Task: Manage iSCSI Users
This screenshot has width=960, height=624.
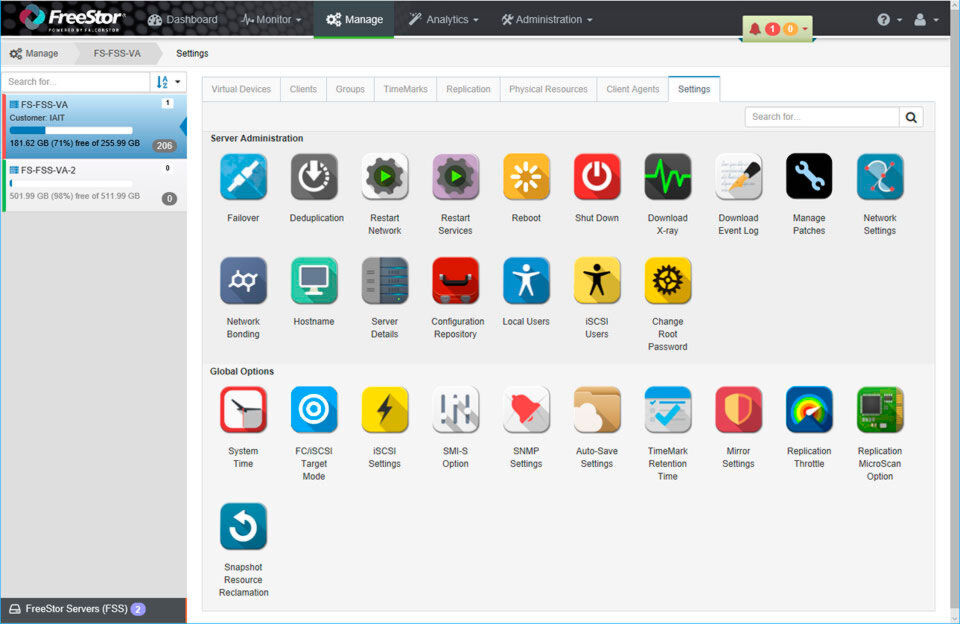Action: point(597,280)
